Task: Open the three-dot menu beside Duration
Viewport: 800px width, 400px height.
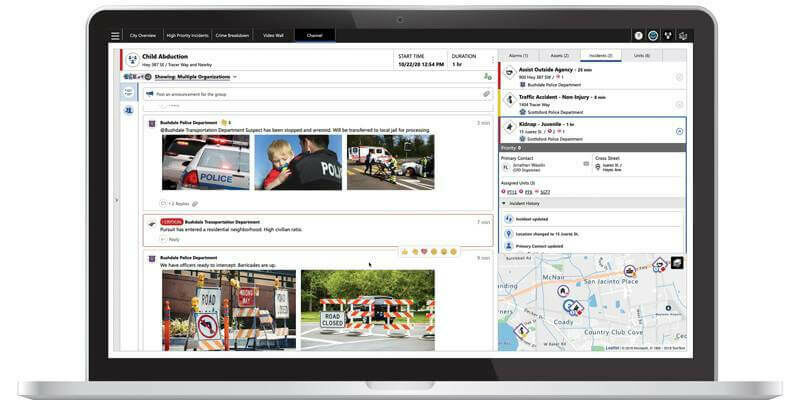Action: (493, 60)
